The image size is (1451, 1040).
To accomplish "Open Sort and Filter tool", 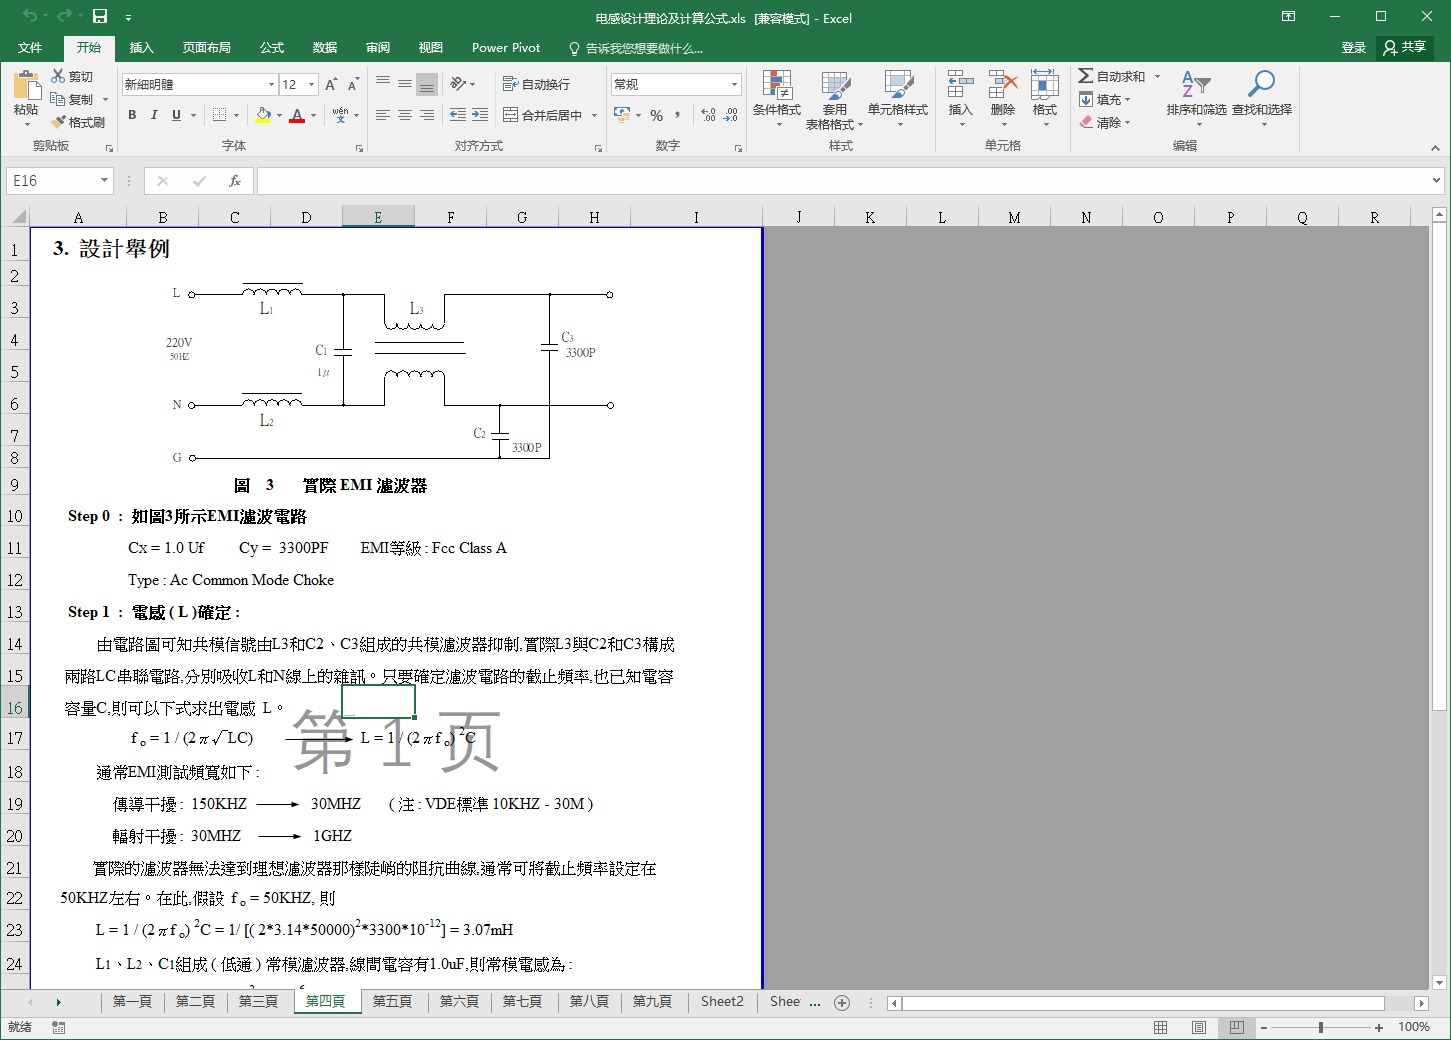I will point(1195,87).
